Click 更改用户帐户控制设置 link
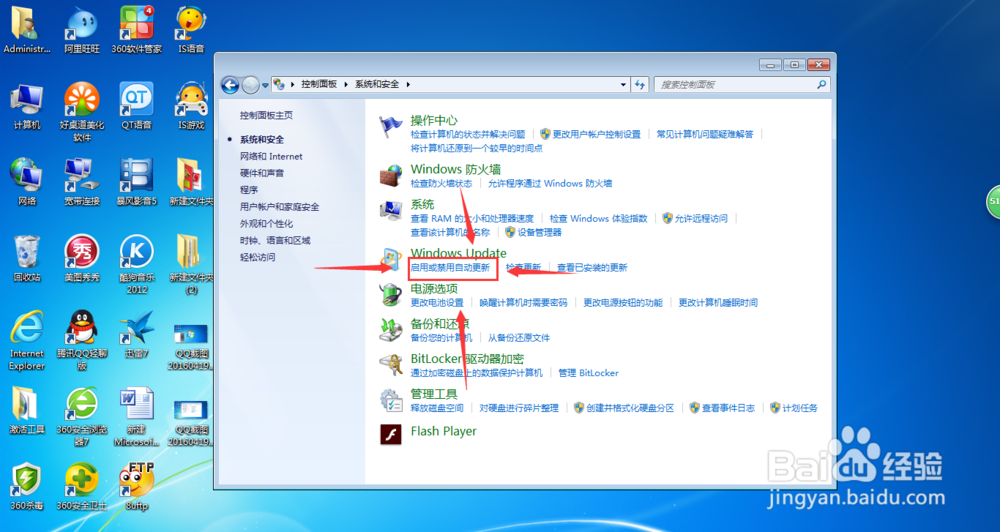1000x532 pixels. (x=596, y=134)
